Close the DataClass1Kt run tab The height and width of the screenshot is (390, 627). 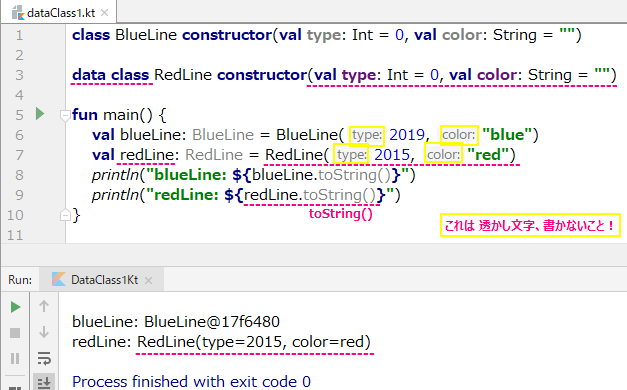(148, 280)
